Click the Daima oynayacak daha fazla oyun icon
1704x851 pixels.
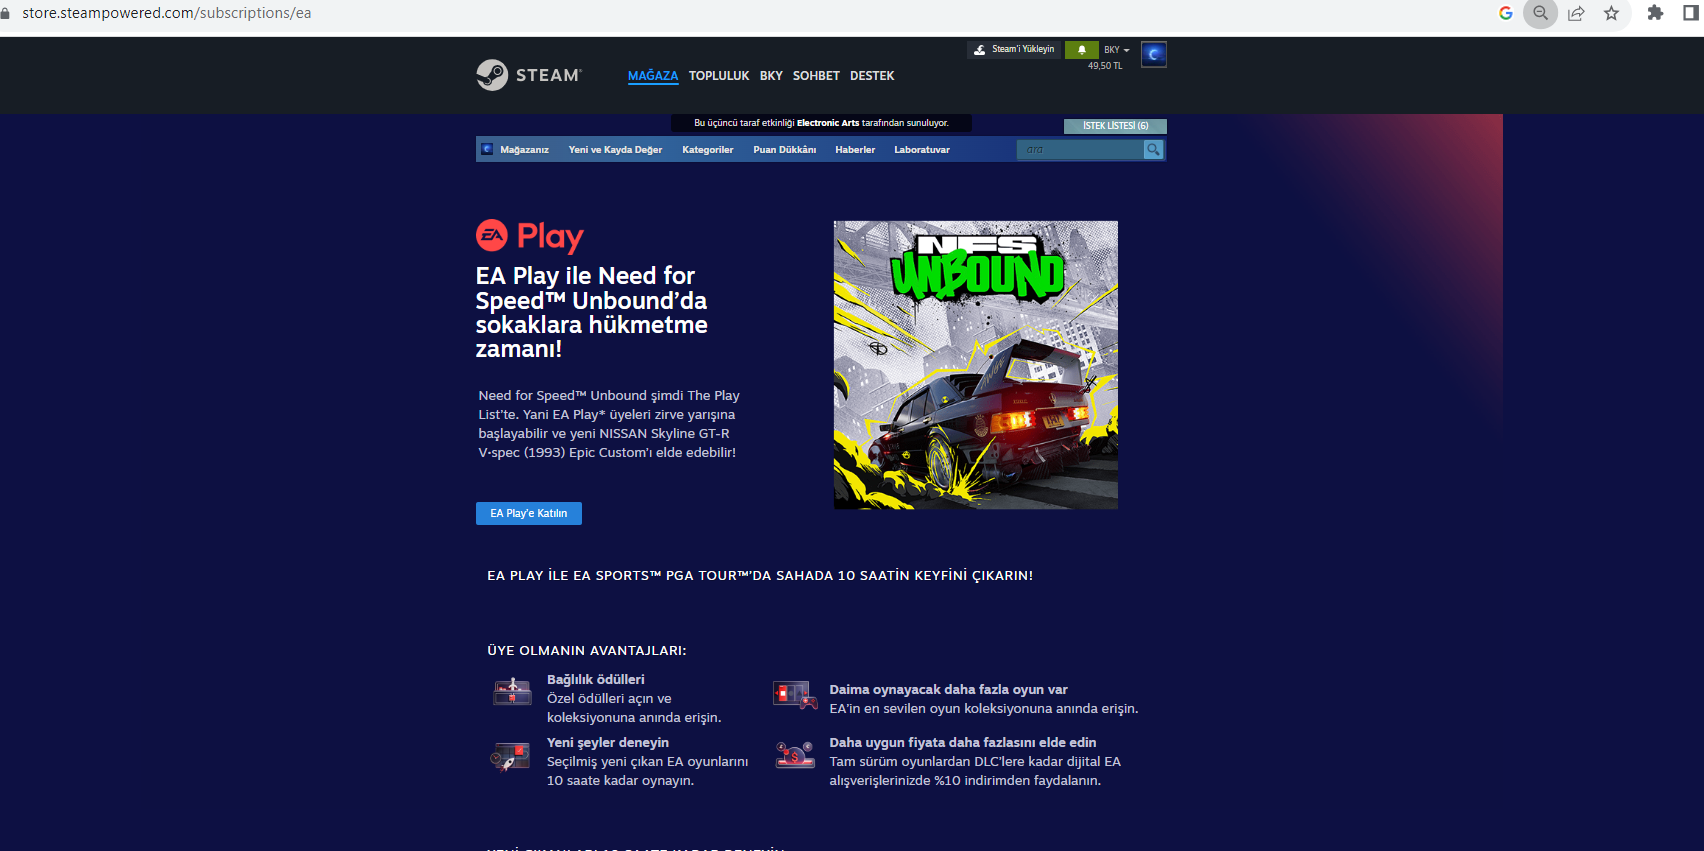tap(795, 695)
